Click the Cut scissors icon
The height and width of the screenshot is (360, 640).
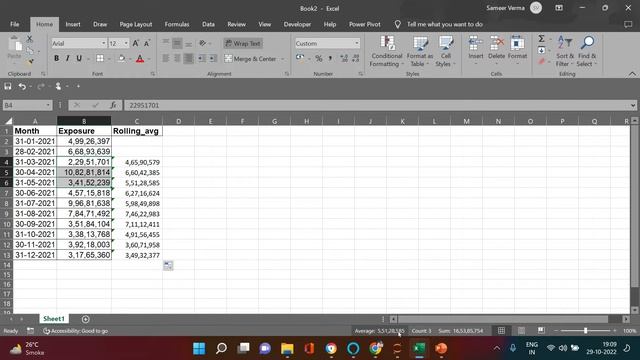pos(29,39)
